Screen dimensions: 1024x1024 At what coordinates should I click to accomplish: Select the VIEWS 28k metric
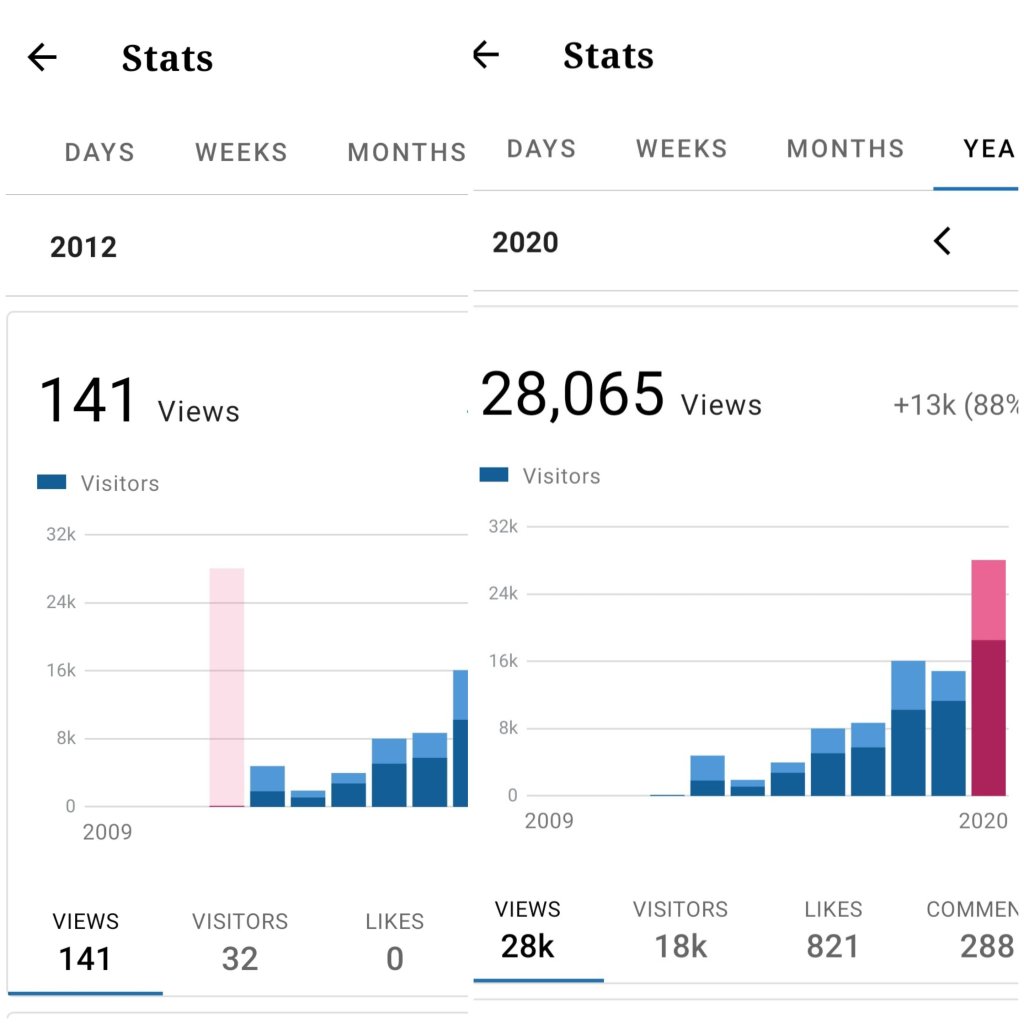coord(528,930)
